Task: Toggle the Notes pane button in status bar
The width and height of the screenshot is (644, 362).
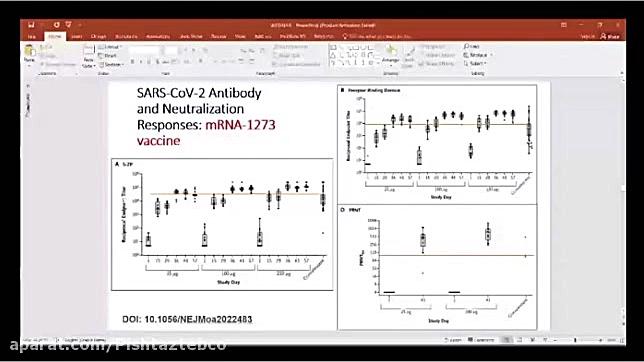Action: coord(452,340)
